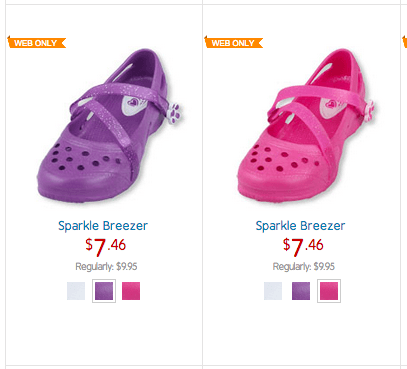Choose purple color swatch under the pink shoe
Screen dimensions: 407x369
[x=301, y=291]
